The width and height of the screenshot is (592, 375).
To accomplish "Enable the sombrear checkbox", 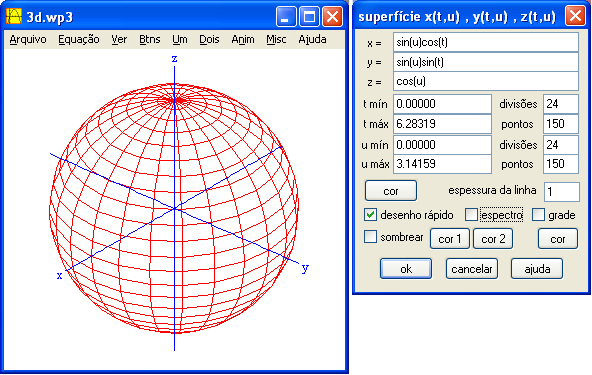I will [370, 237].
